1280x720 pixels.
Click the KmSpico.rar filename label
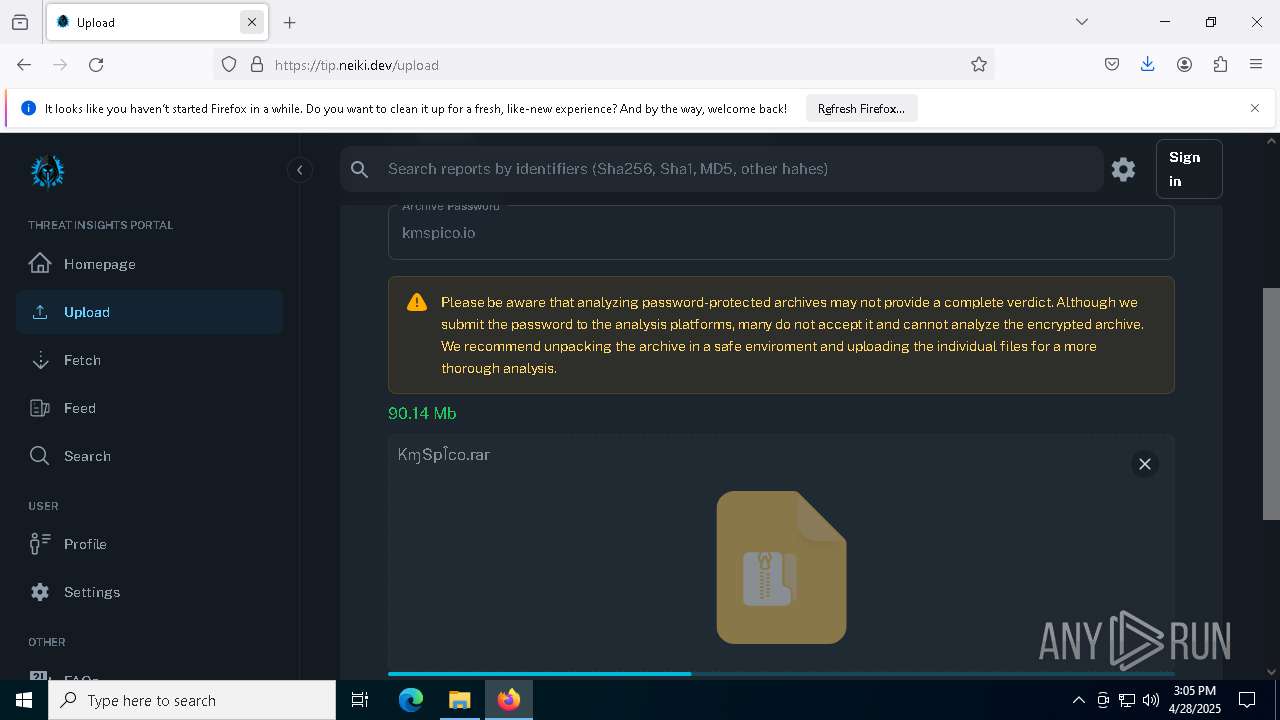pyautogui.click(x=444, y=455)
